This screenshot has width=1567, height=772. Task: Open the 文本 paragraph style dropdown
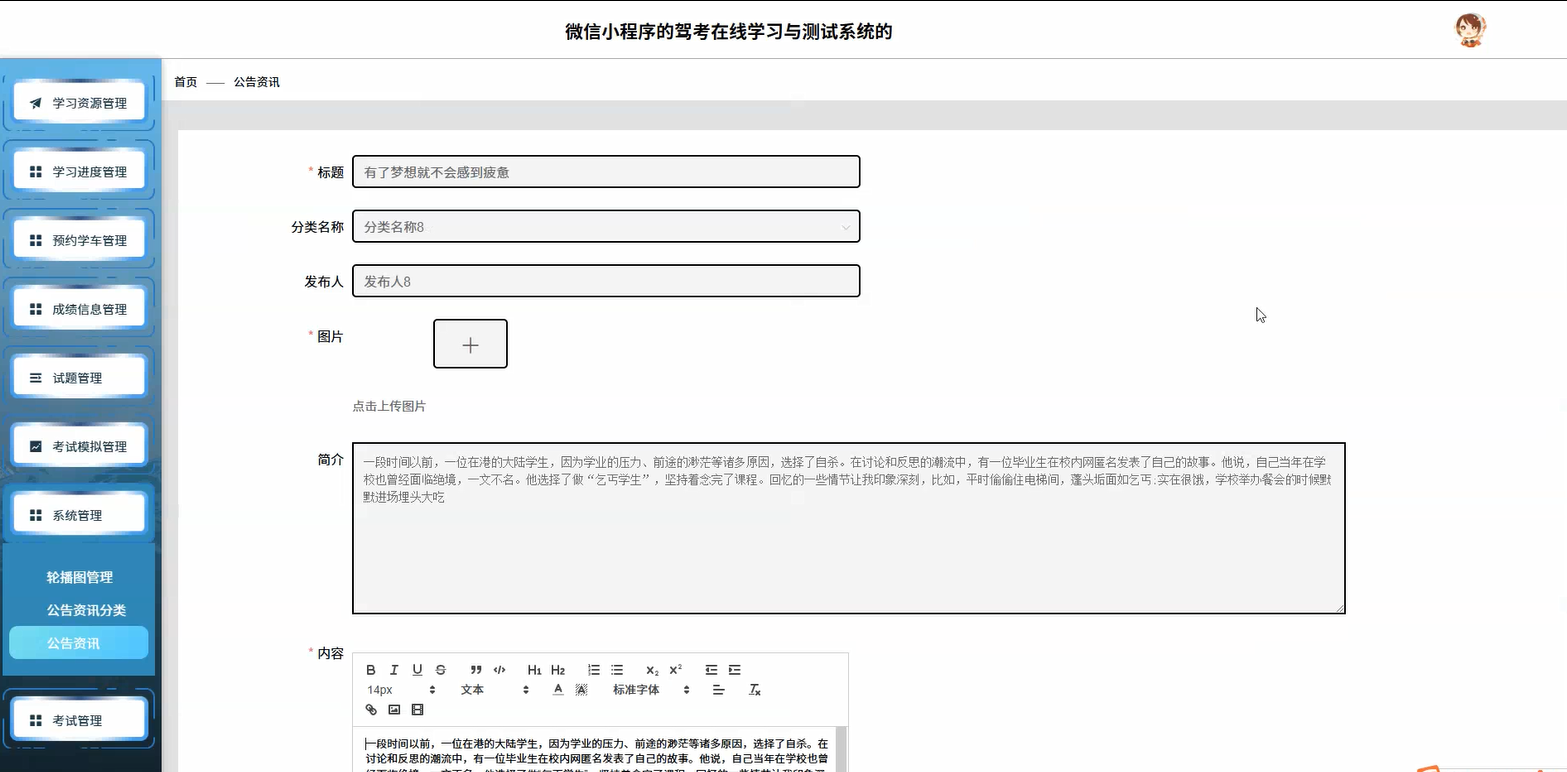(494, 690)
